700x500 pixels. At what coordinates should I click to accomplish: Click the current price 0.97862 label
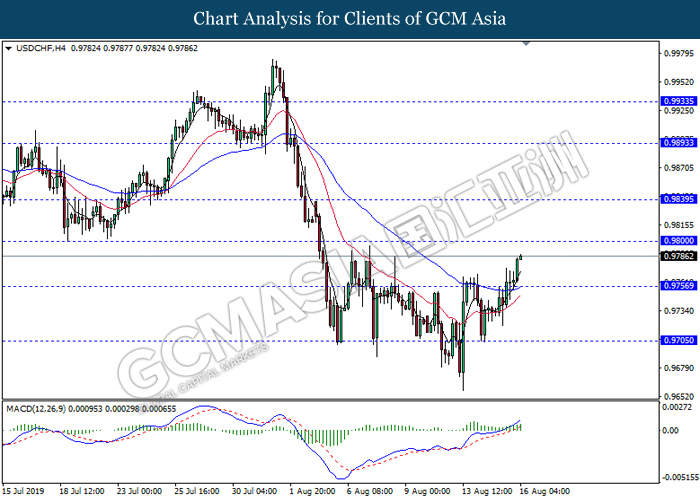tap(679, 256)
